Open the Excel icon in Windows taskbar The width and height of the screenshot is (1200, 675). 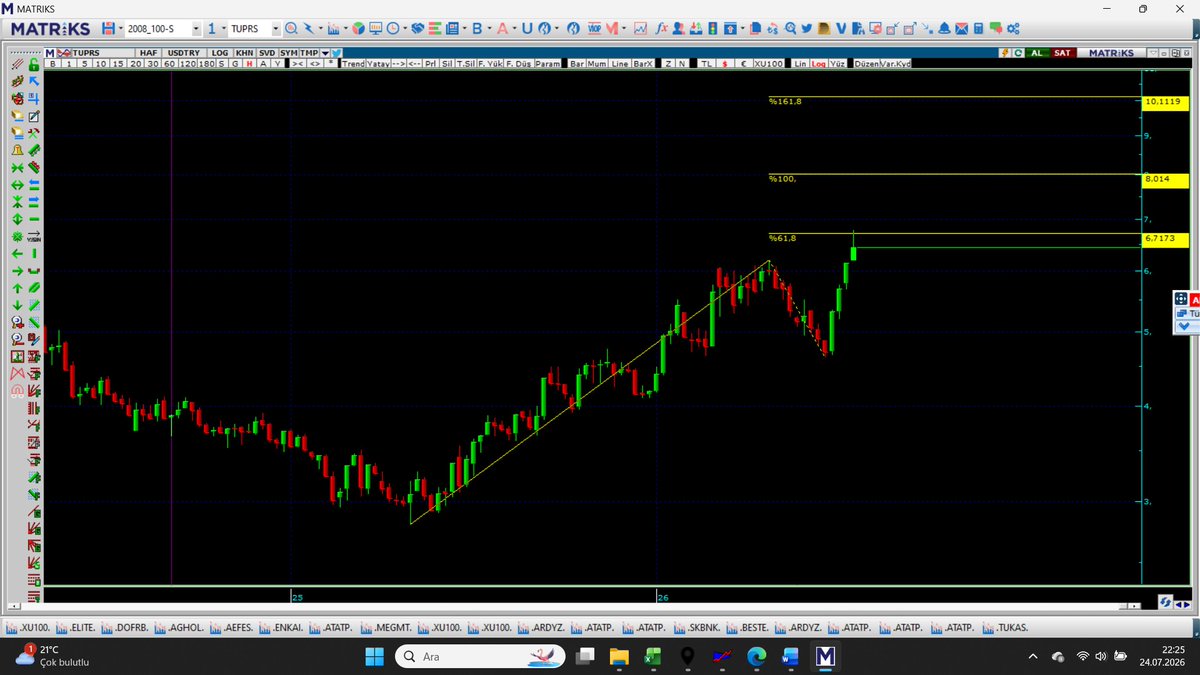click(x=653, y=657)
